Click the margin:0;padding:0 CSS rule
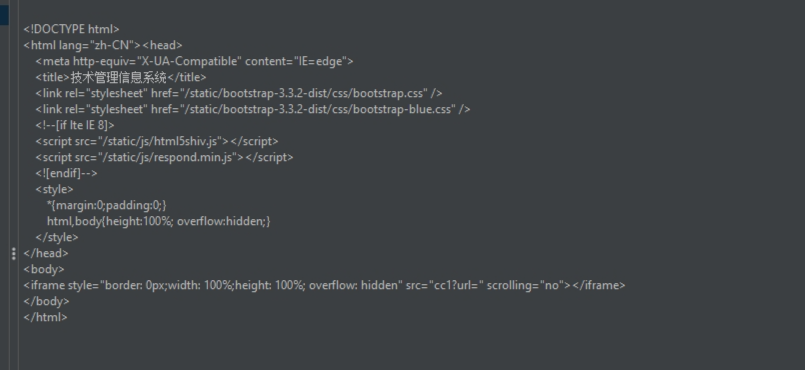Viewport: 805px width, 370px height. tap(107, 205)
